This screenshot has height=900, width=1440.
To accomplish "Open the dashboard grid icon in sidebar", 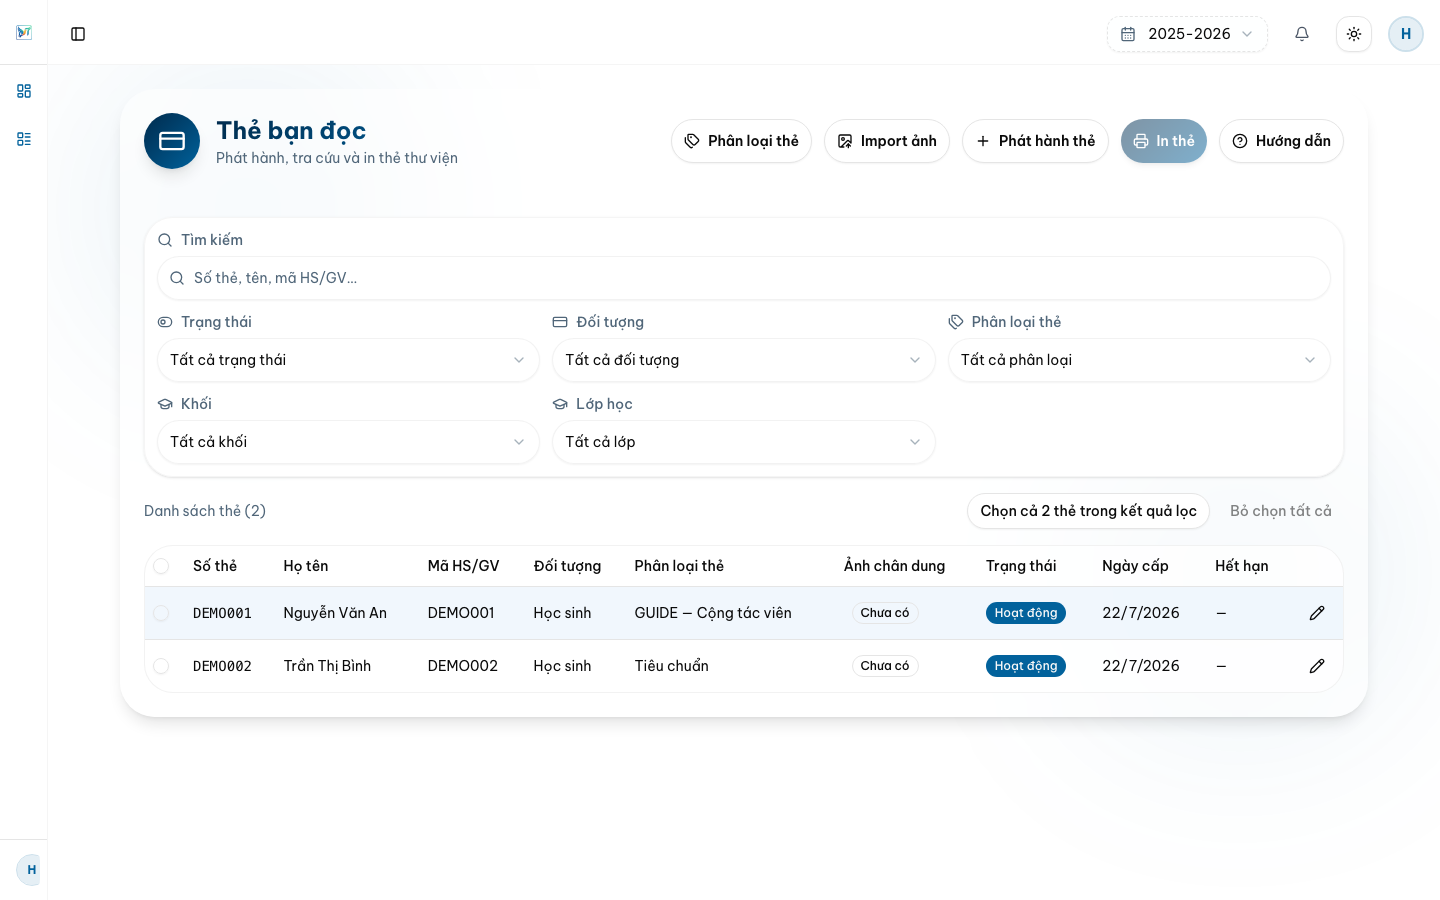I will [x=24, y=91].
